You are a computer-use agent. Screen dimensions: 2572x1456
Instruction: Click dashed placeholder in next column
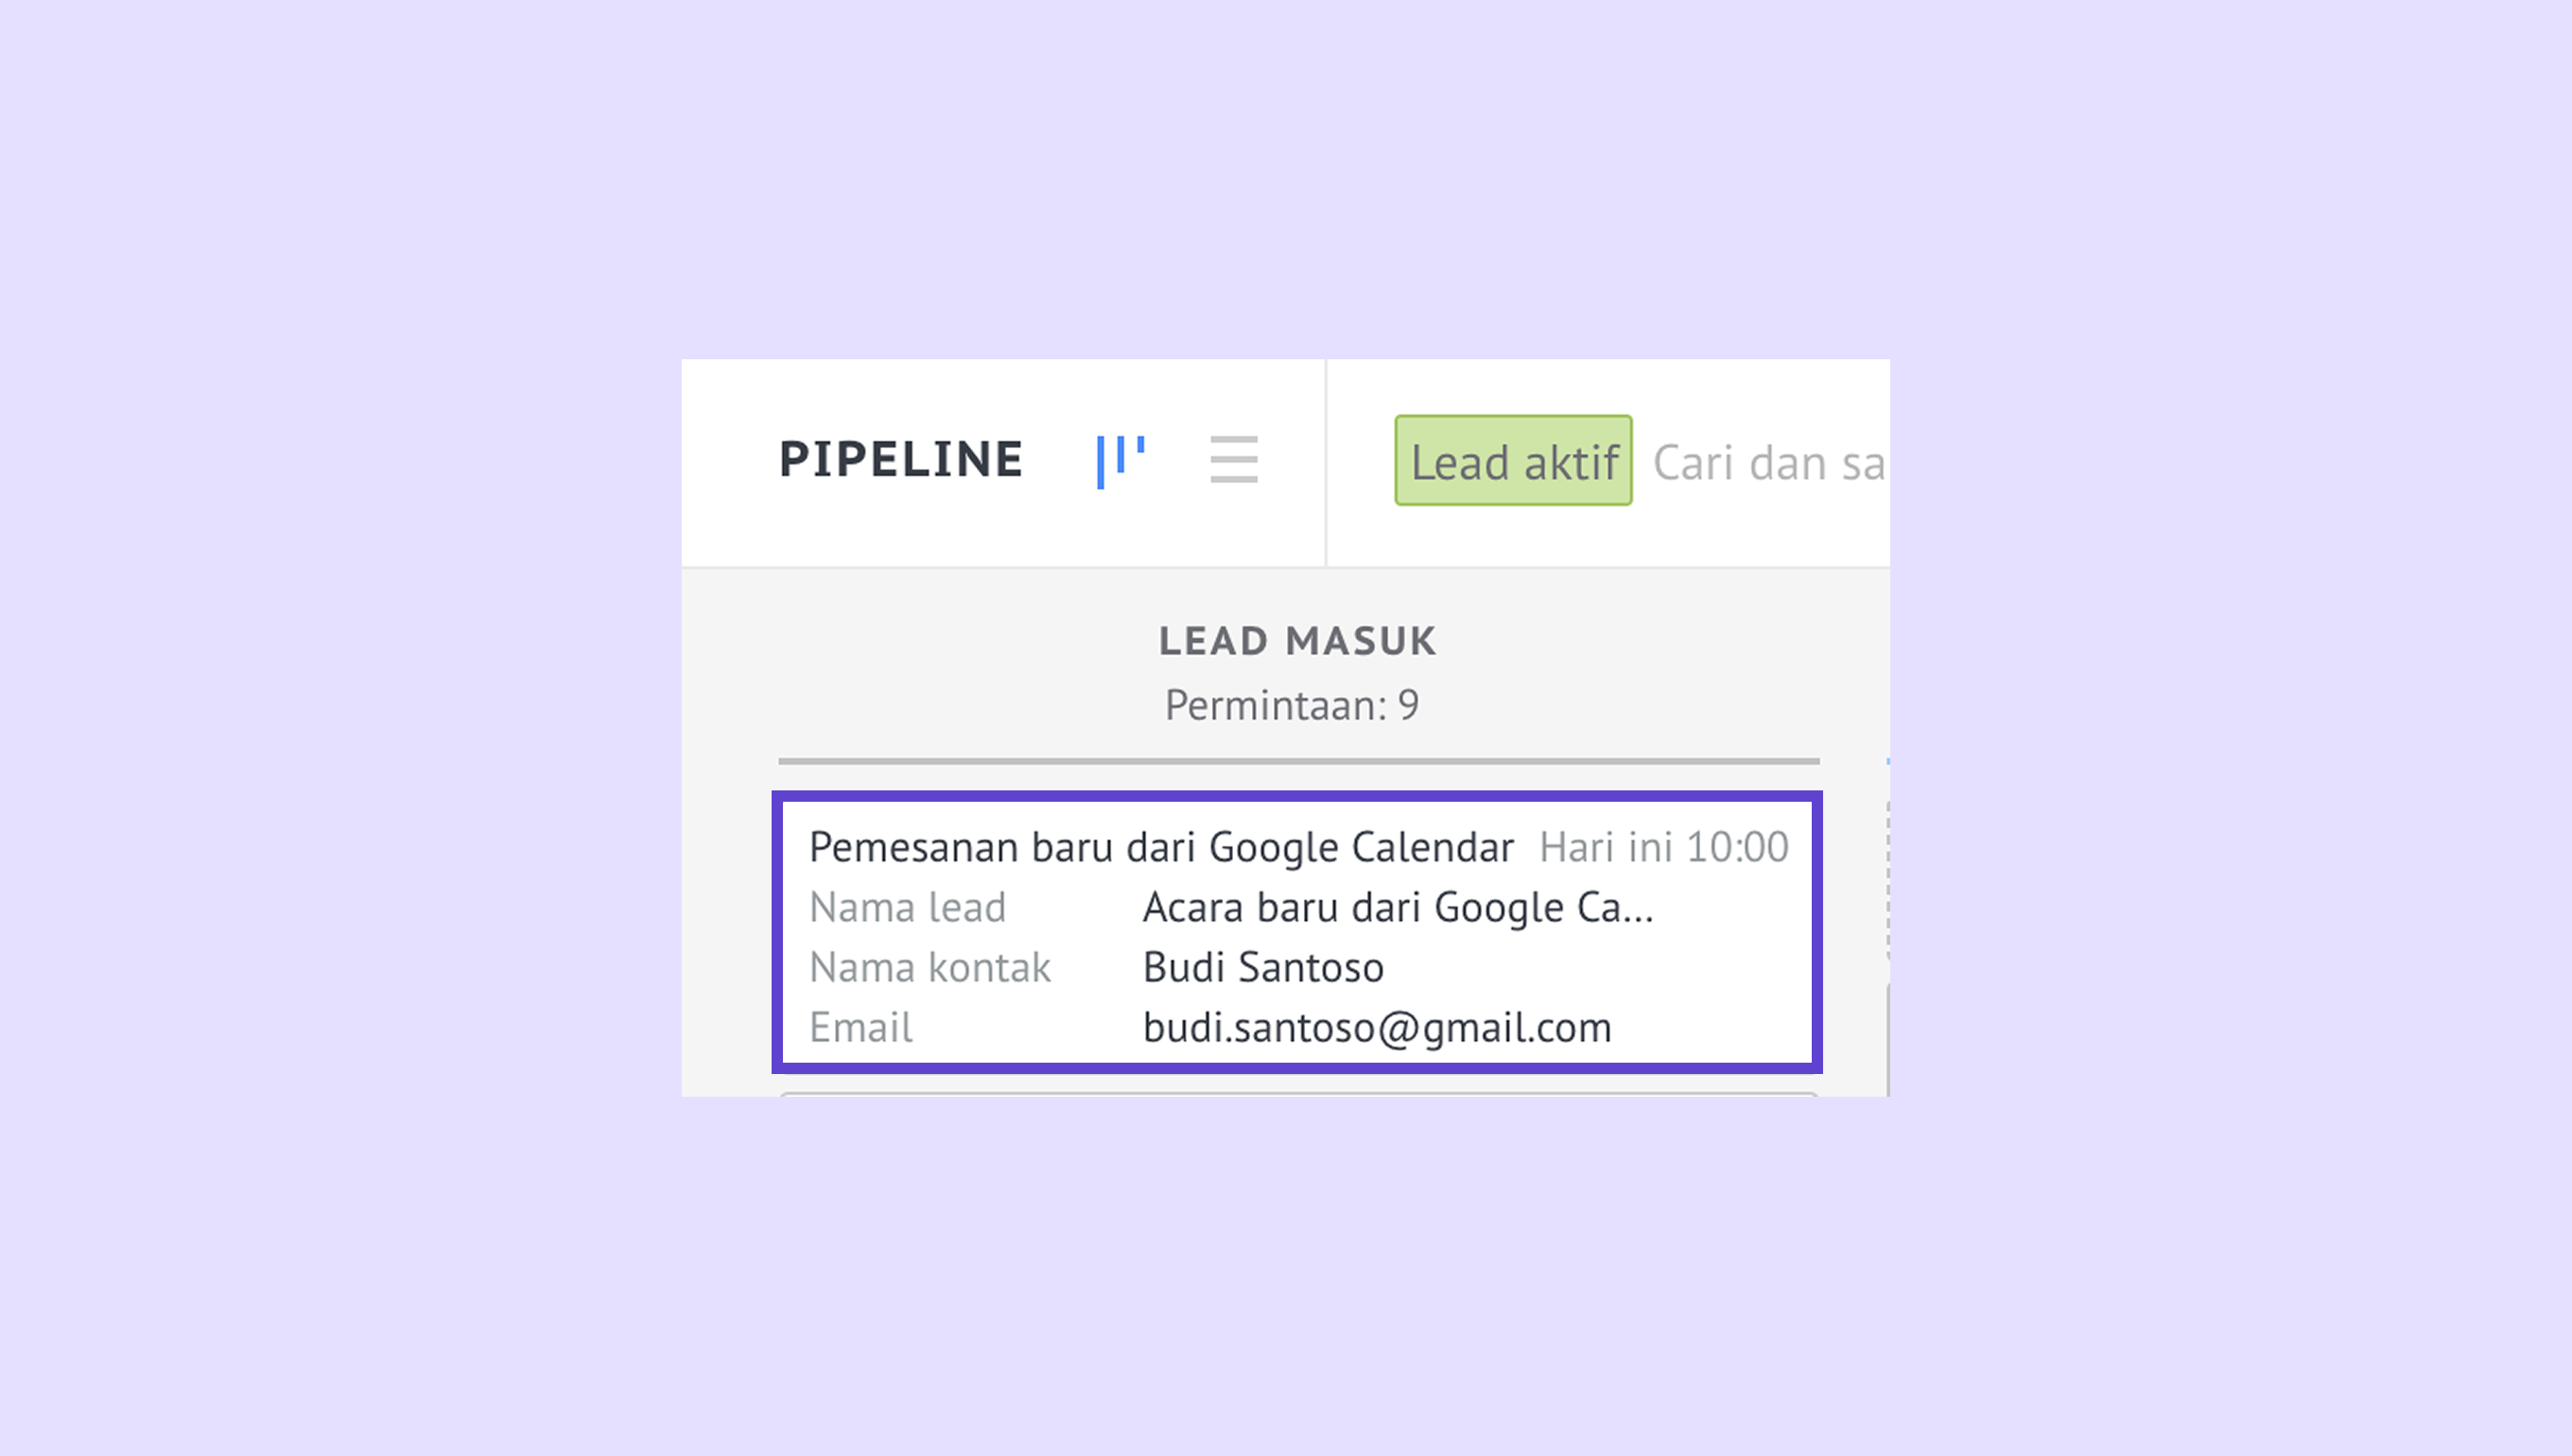[x=1887, y=880]
